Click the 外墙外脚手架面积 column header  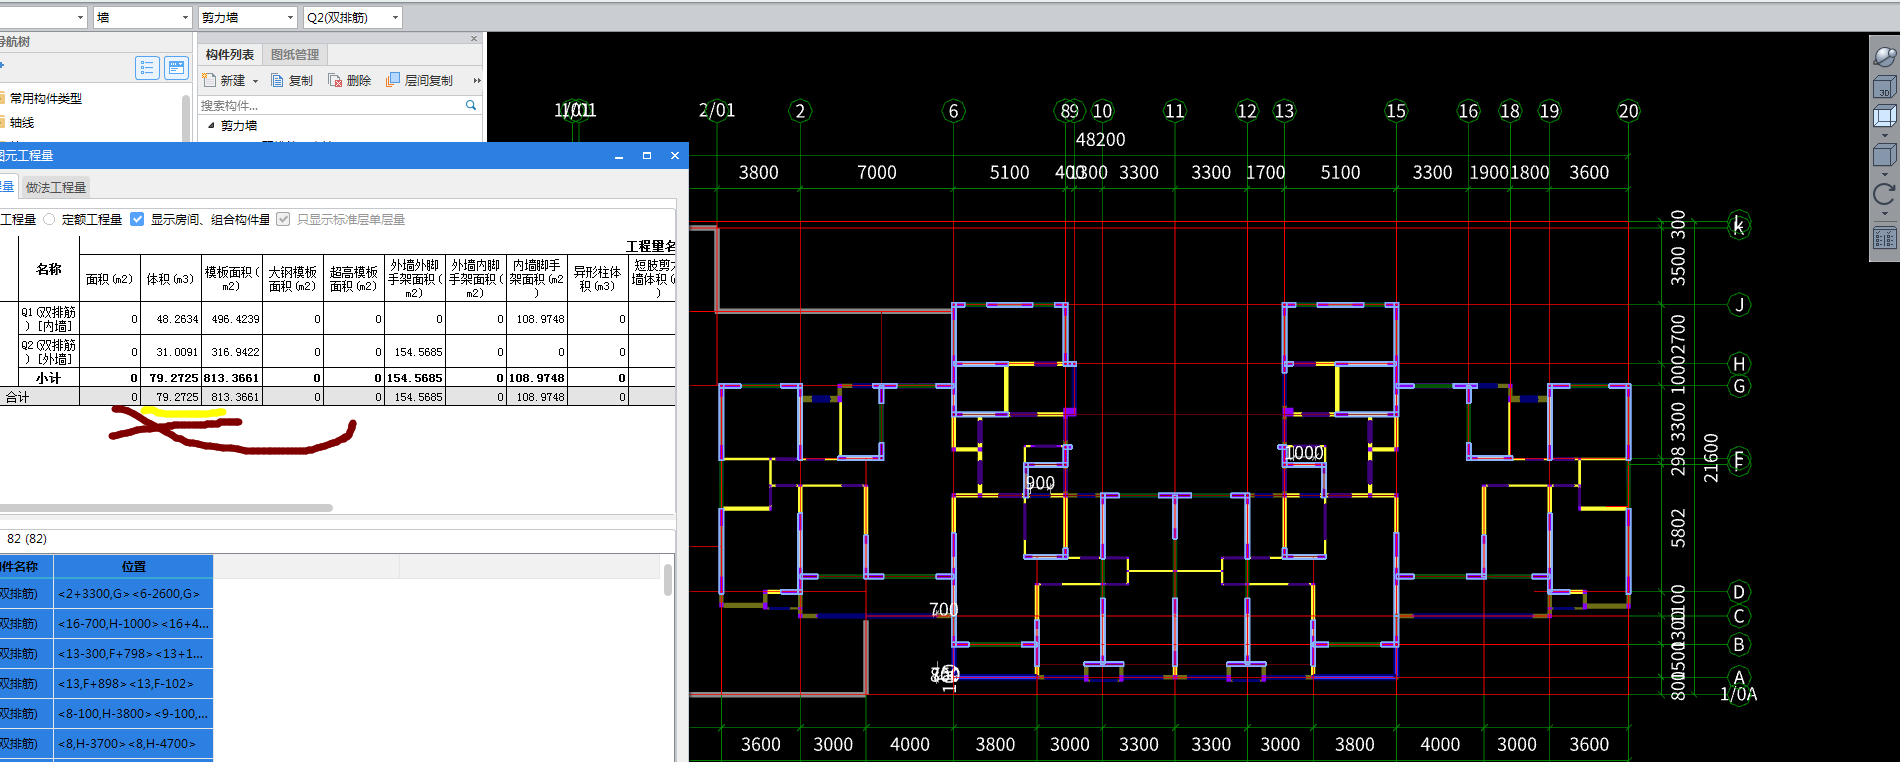pyautogui.click(x=415, y=279)
